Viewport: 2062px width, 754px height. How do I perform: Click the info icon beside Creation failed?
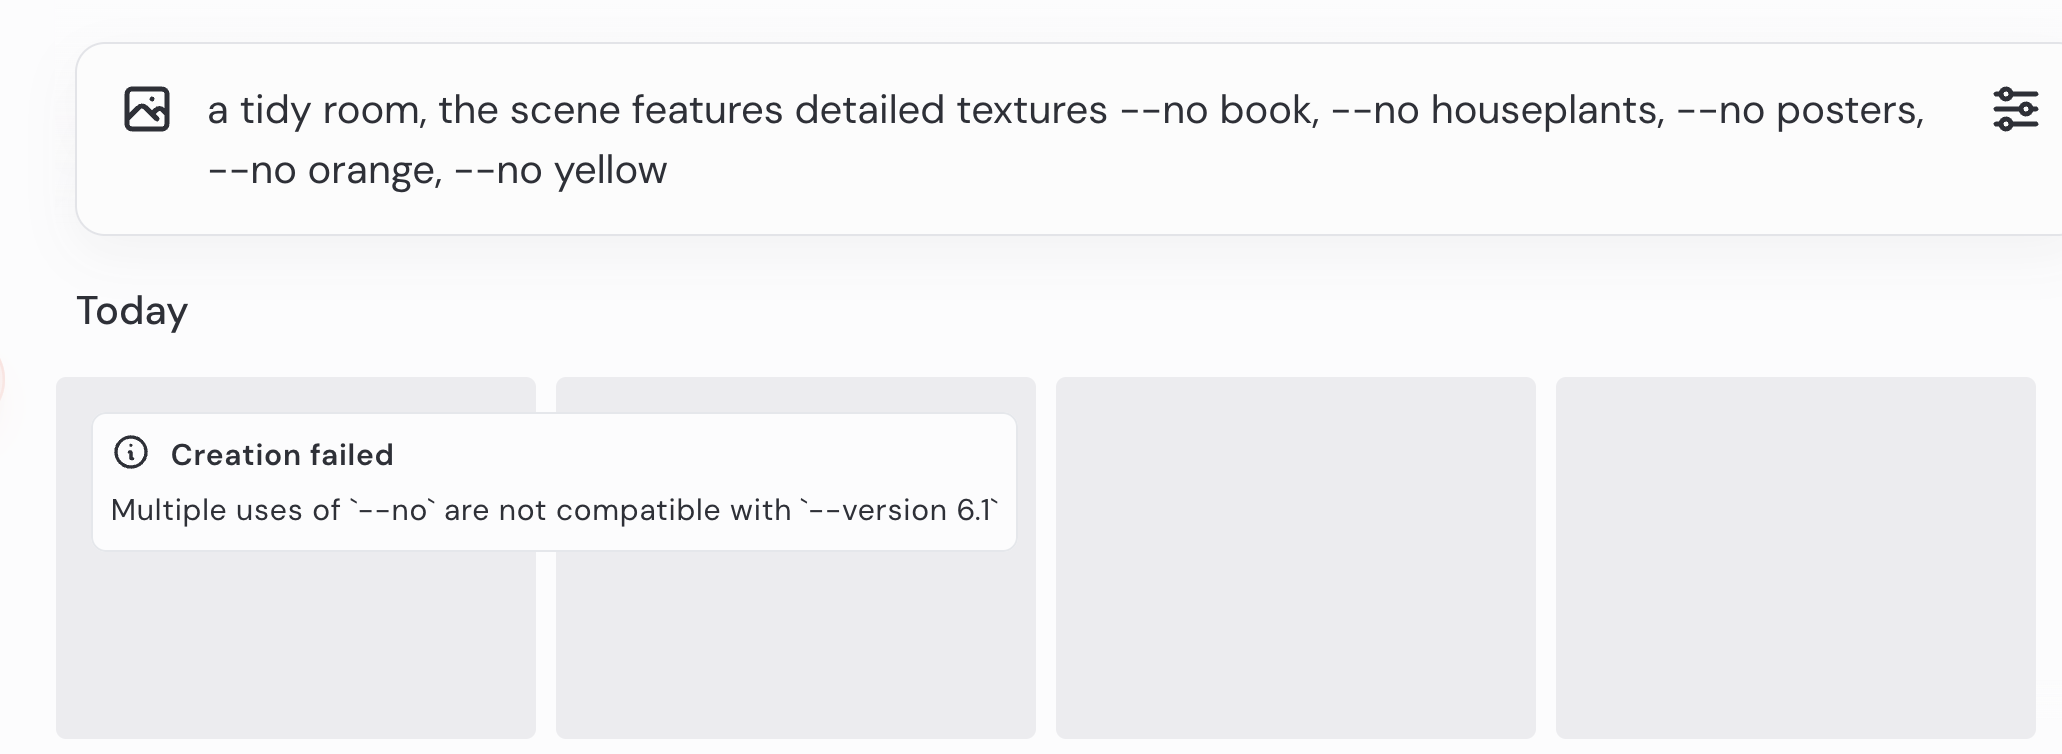point(131,453)
